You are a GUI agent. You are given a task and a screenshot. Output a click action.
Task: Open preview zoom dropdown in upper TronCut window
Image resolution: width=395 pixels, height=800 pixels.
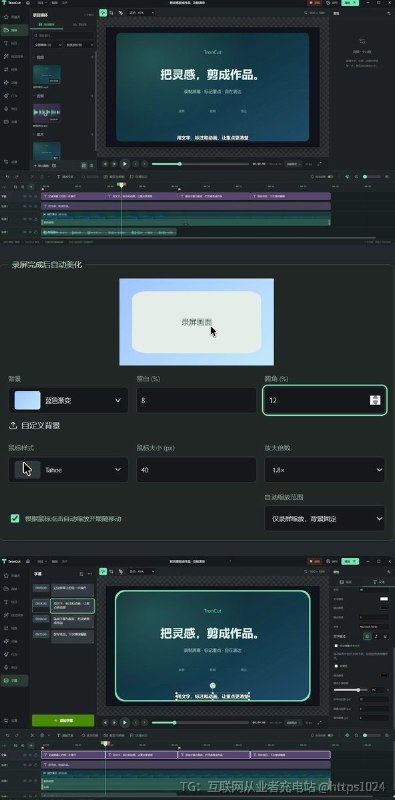[141, 12]
